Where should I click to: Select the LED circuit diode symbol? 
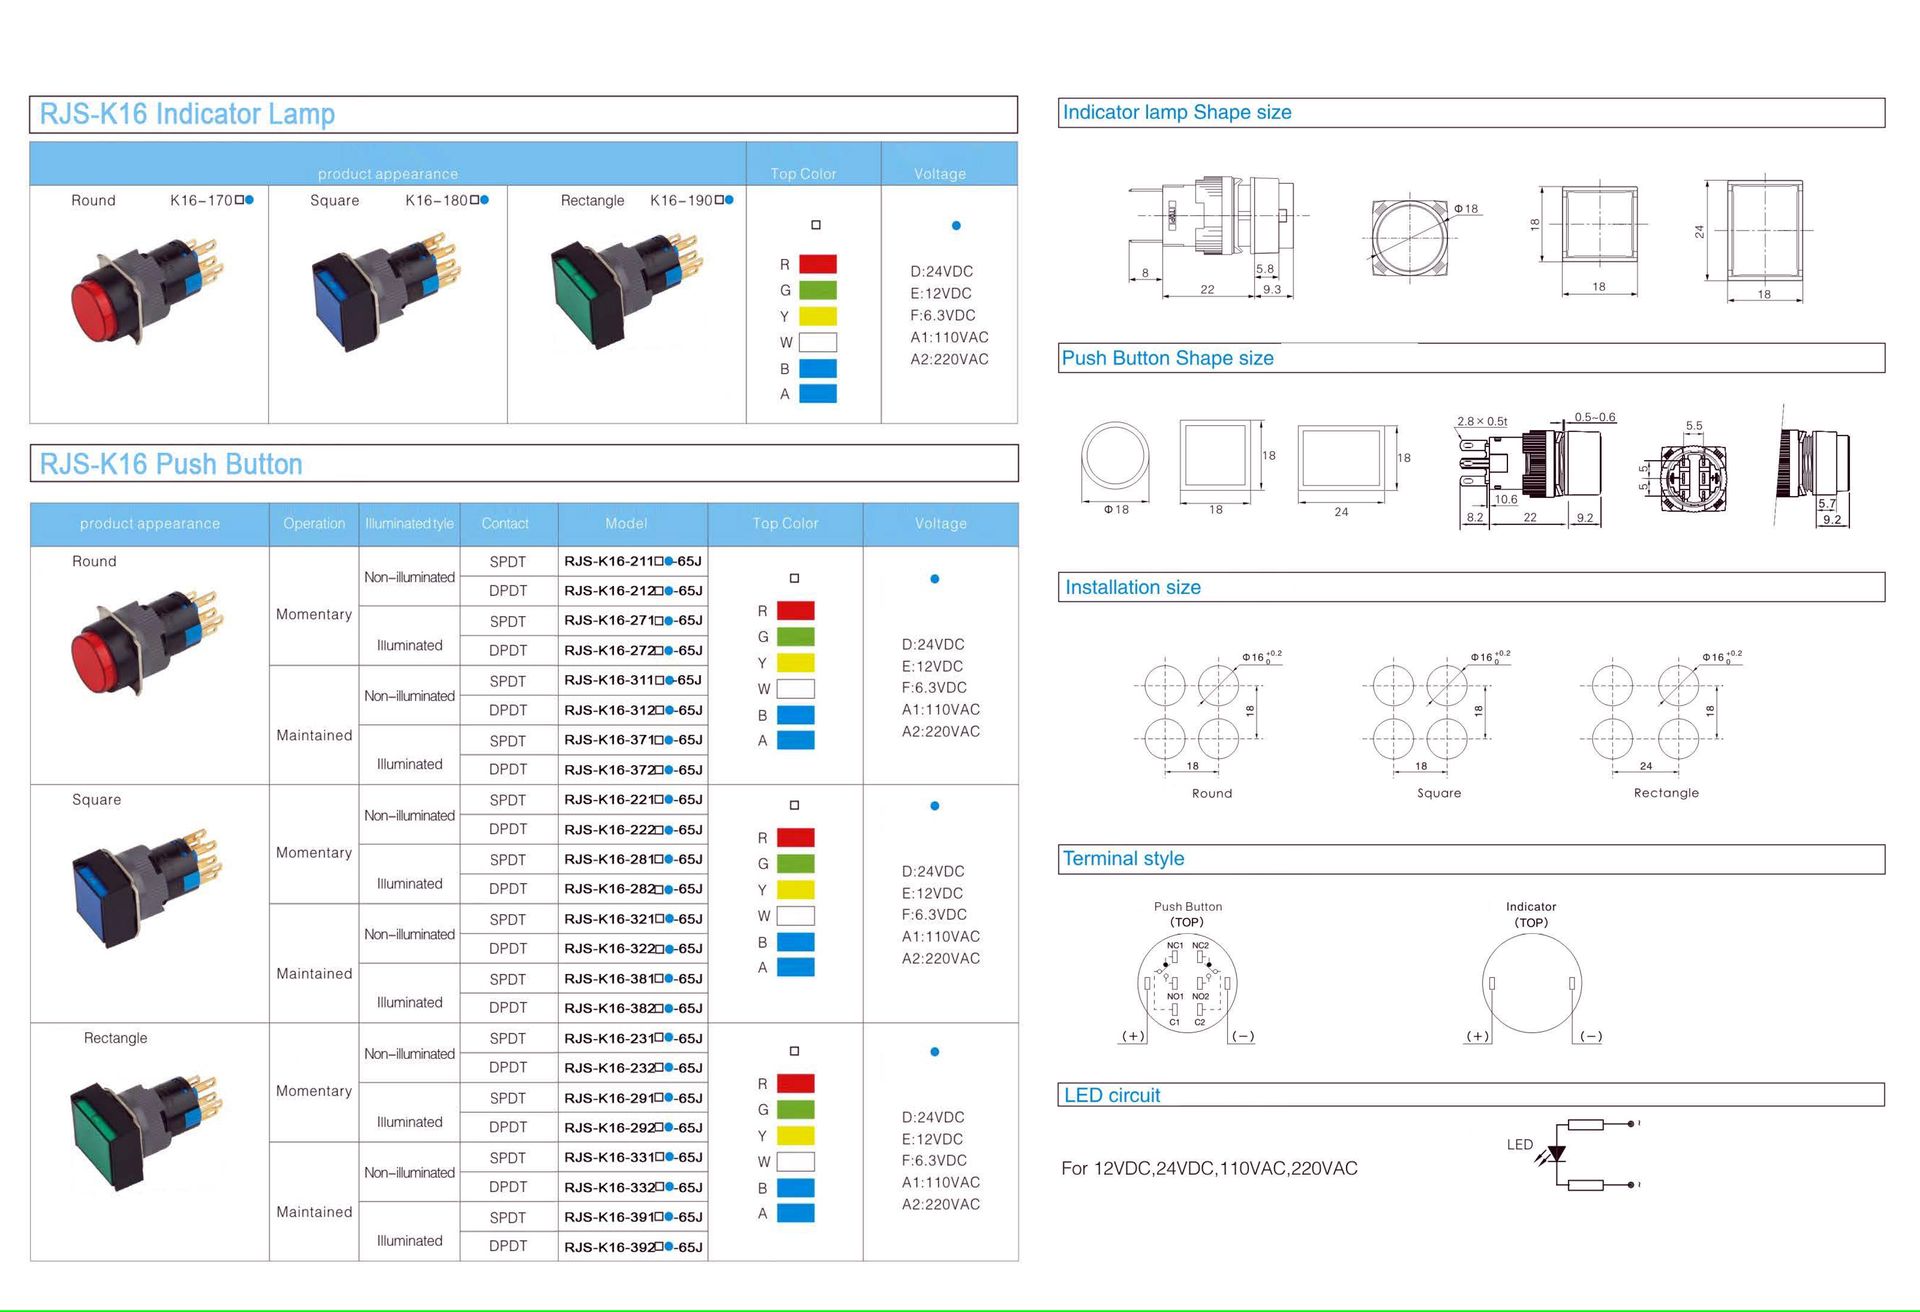tap(1556, 1154)
